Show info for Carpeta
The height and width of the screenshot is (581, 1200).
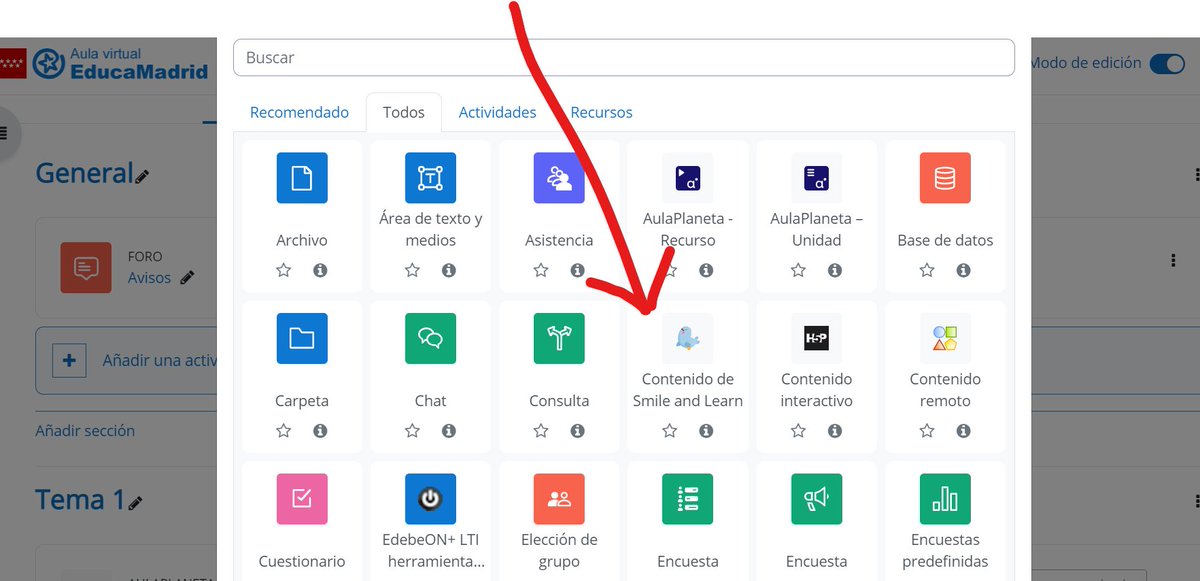tap(320, 431)
